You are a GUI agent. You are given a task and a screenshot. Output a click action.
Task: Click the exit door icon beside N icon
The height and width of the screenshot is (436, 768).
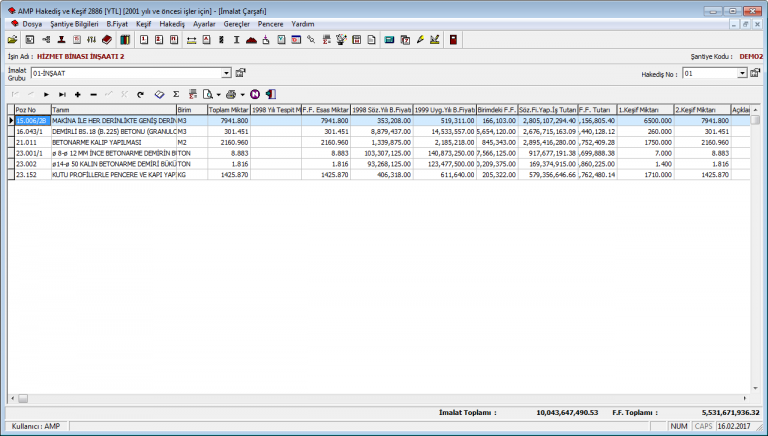click(270, 93)
